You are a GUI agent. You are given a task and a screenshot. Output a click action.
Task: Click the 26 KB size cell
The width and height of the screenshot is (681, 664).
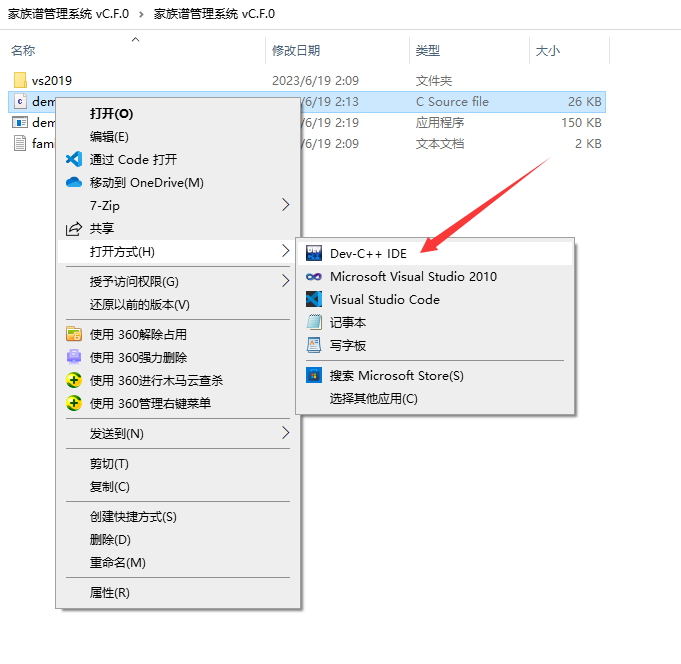(585, 102)
